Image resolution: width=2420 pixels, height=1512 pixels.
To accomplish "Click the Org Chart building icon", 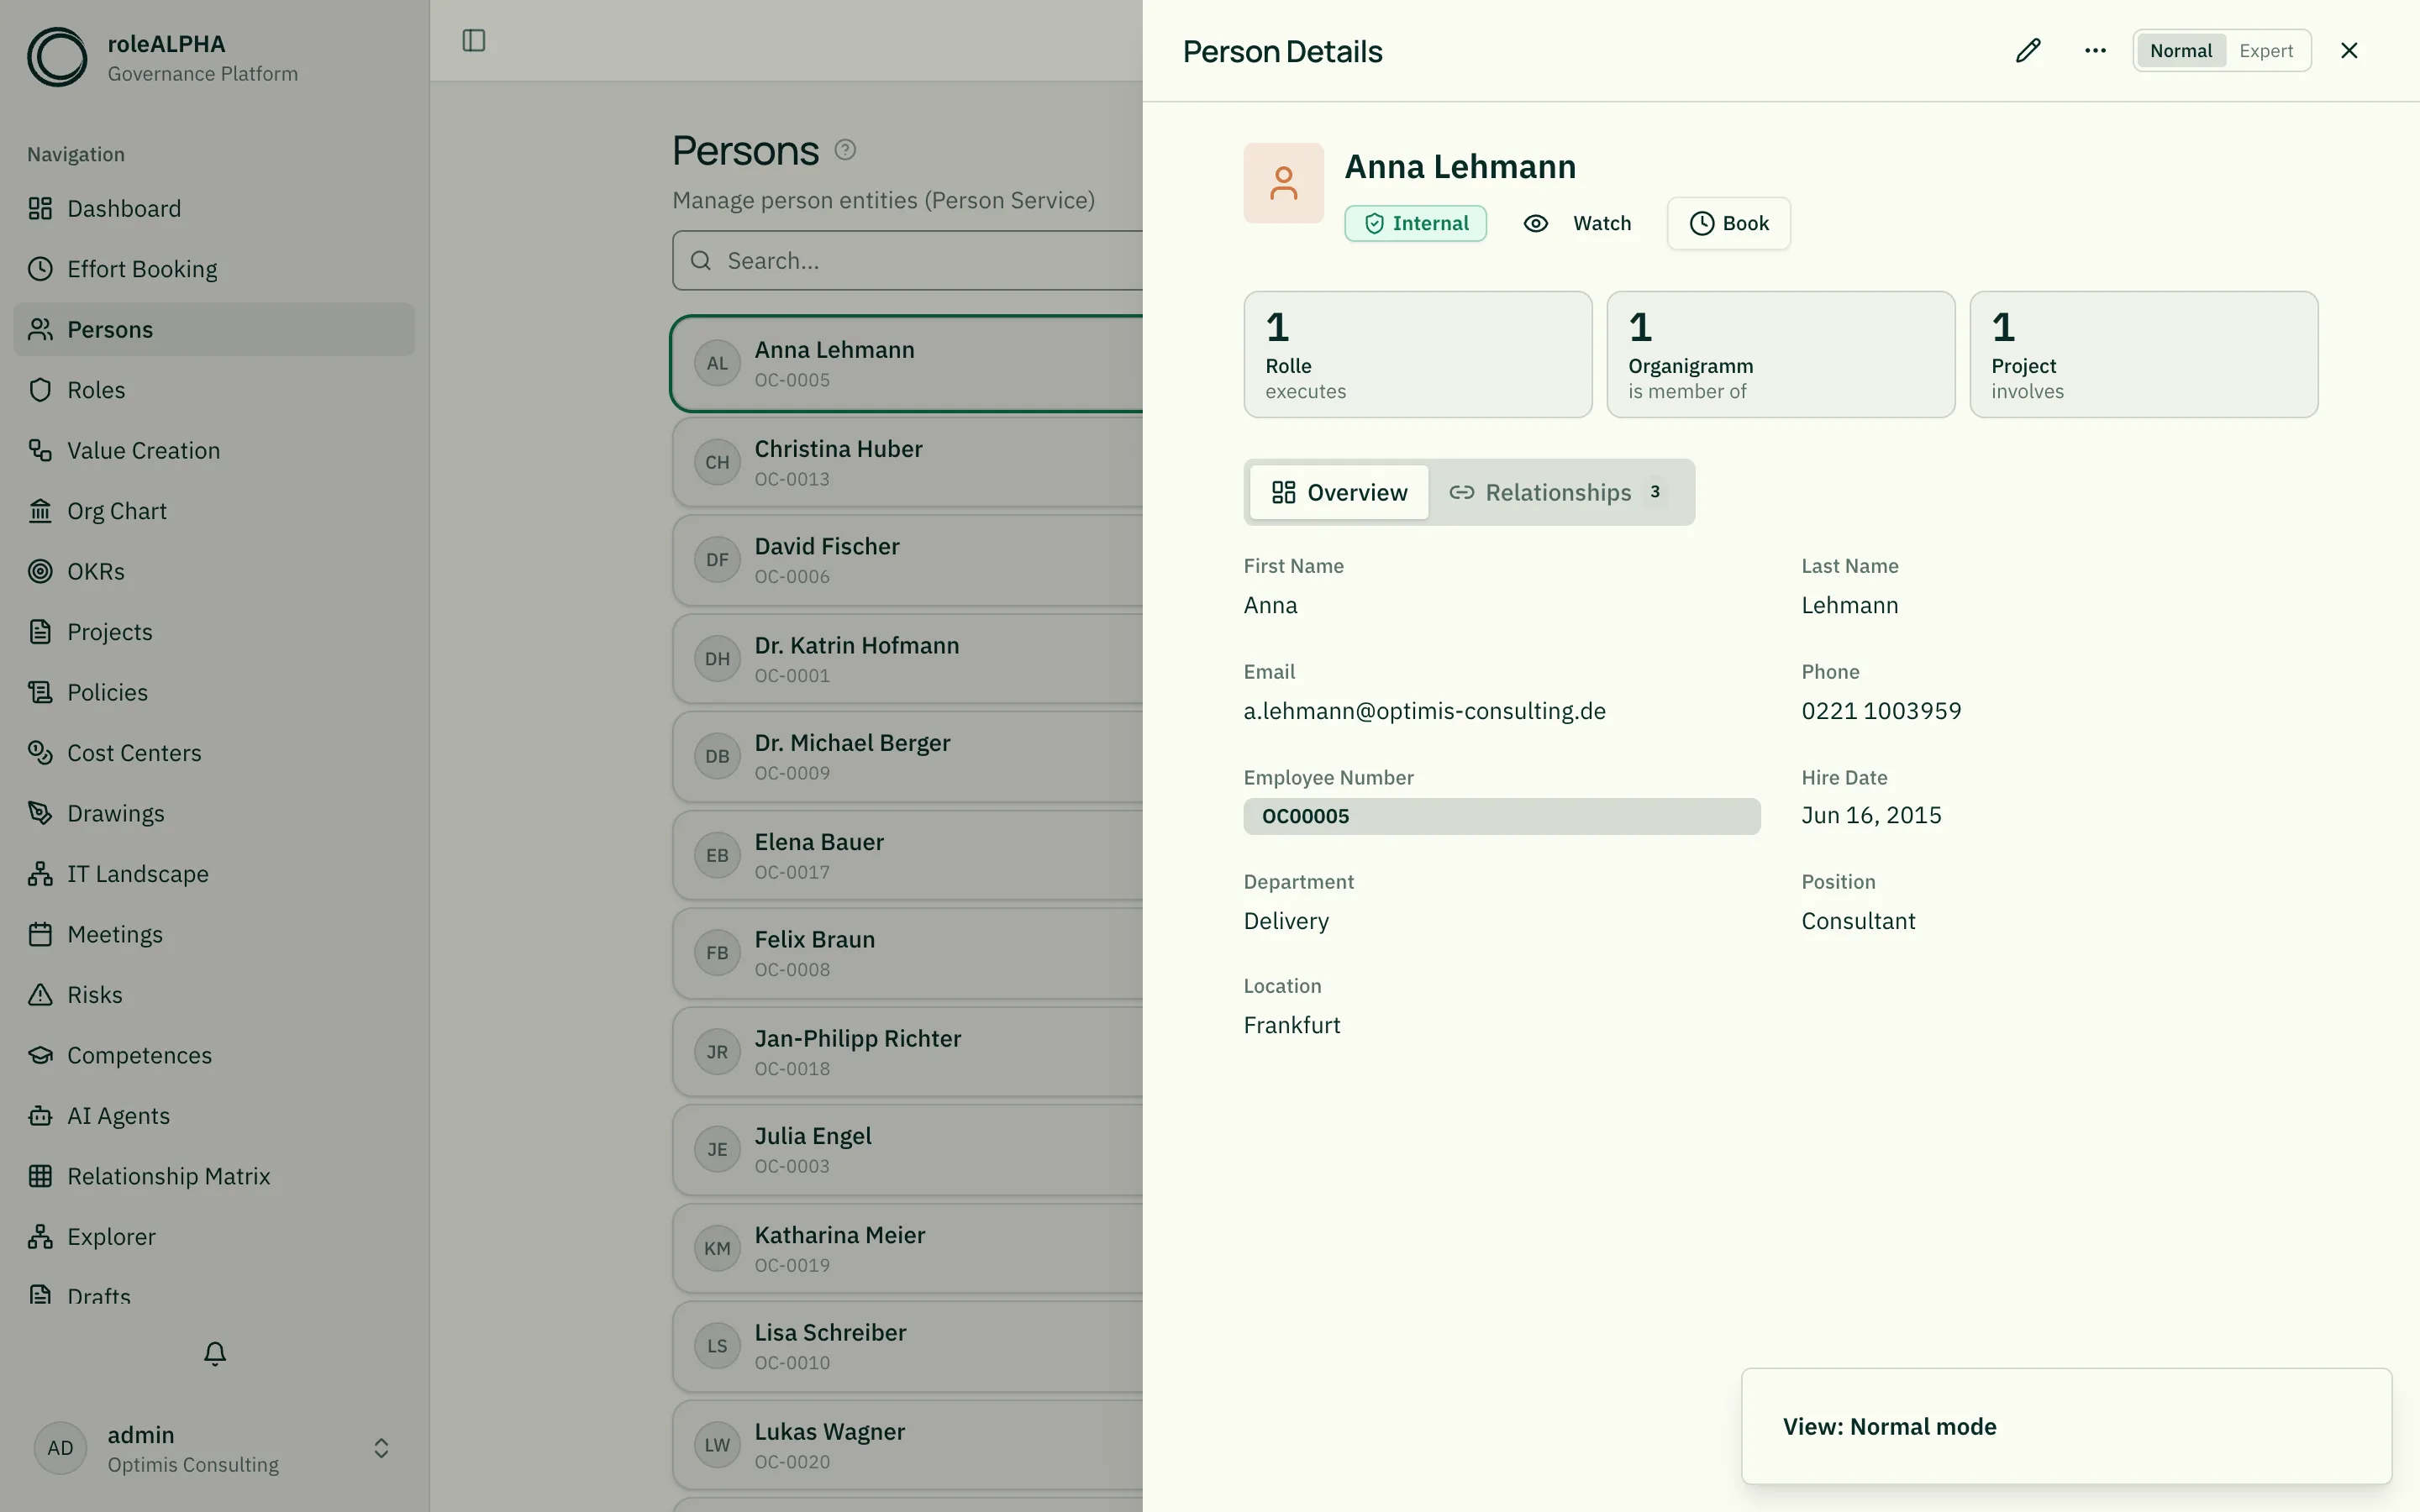I will coord(40,511).
